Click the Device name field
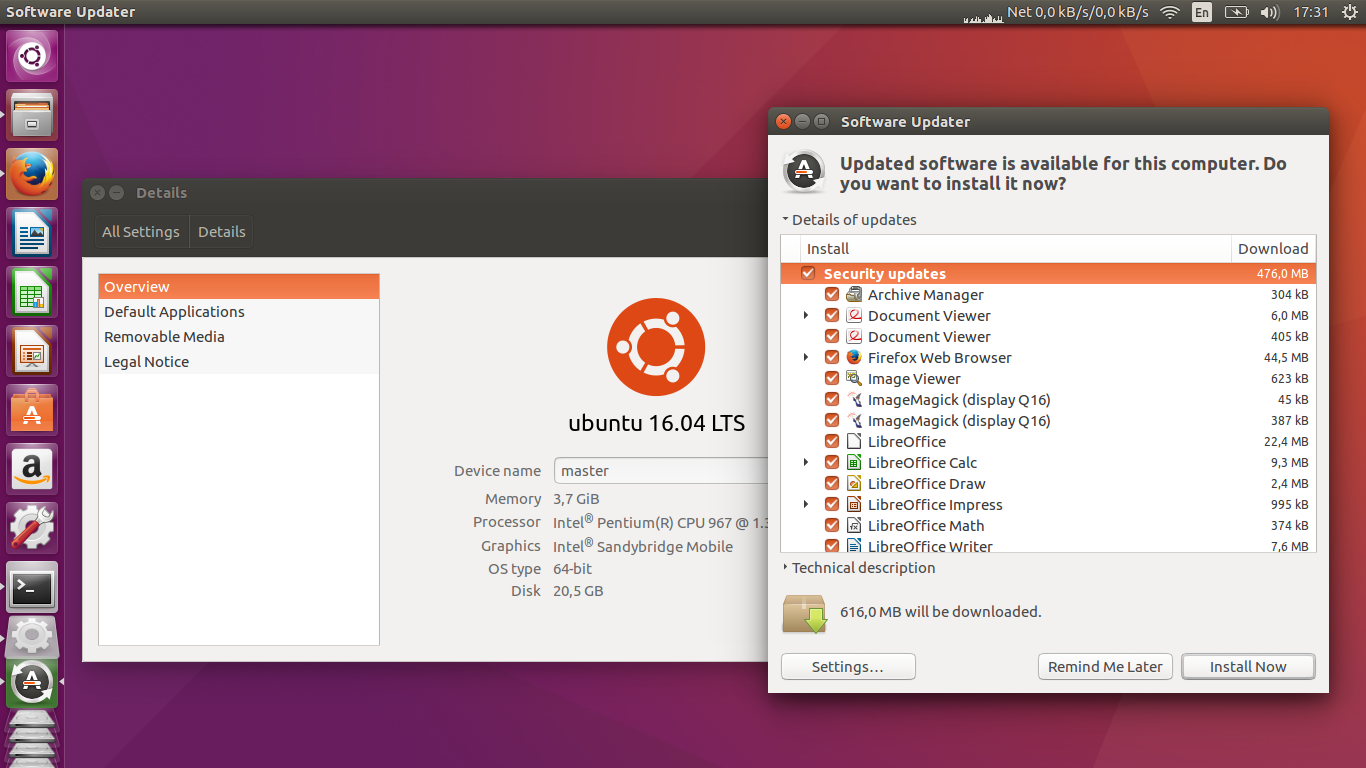 coord(661,471)
